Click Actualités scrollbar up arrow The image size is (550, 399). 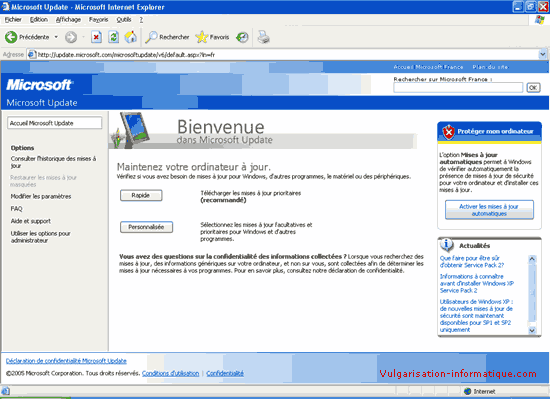[532, 259]
